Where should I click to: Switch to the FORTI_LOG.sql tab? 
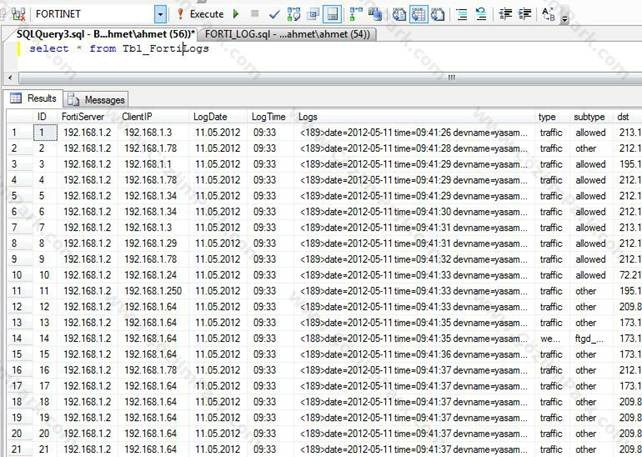[x=287, y=34]
